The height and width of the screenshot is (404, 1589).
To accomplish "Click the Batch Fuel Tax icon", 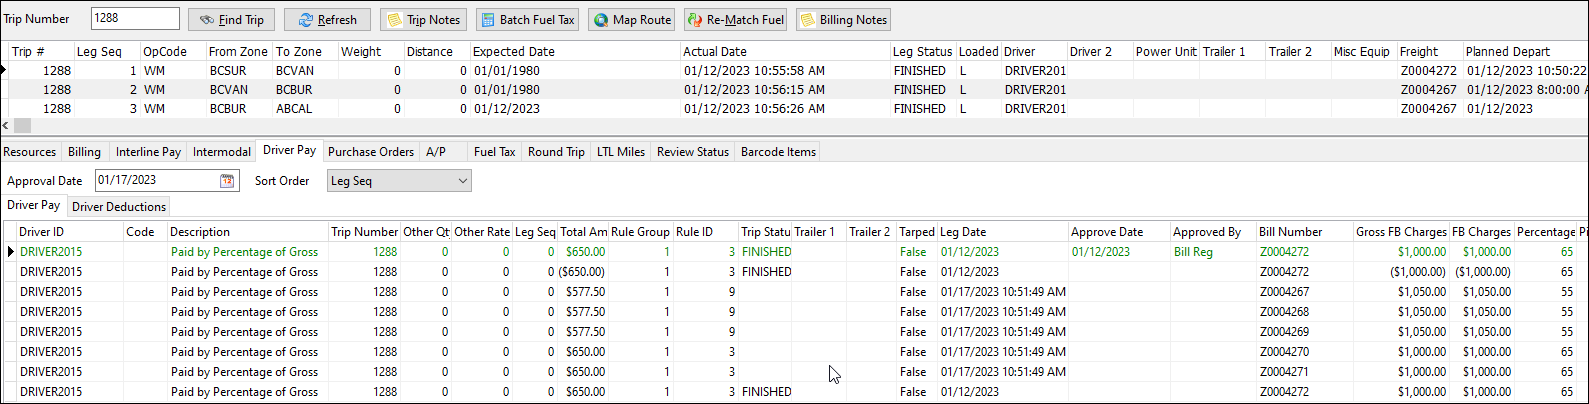I will [x=487, y=20].
